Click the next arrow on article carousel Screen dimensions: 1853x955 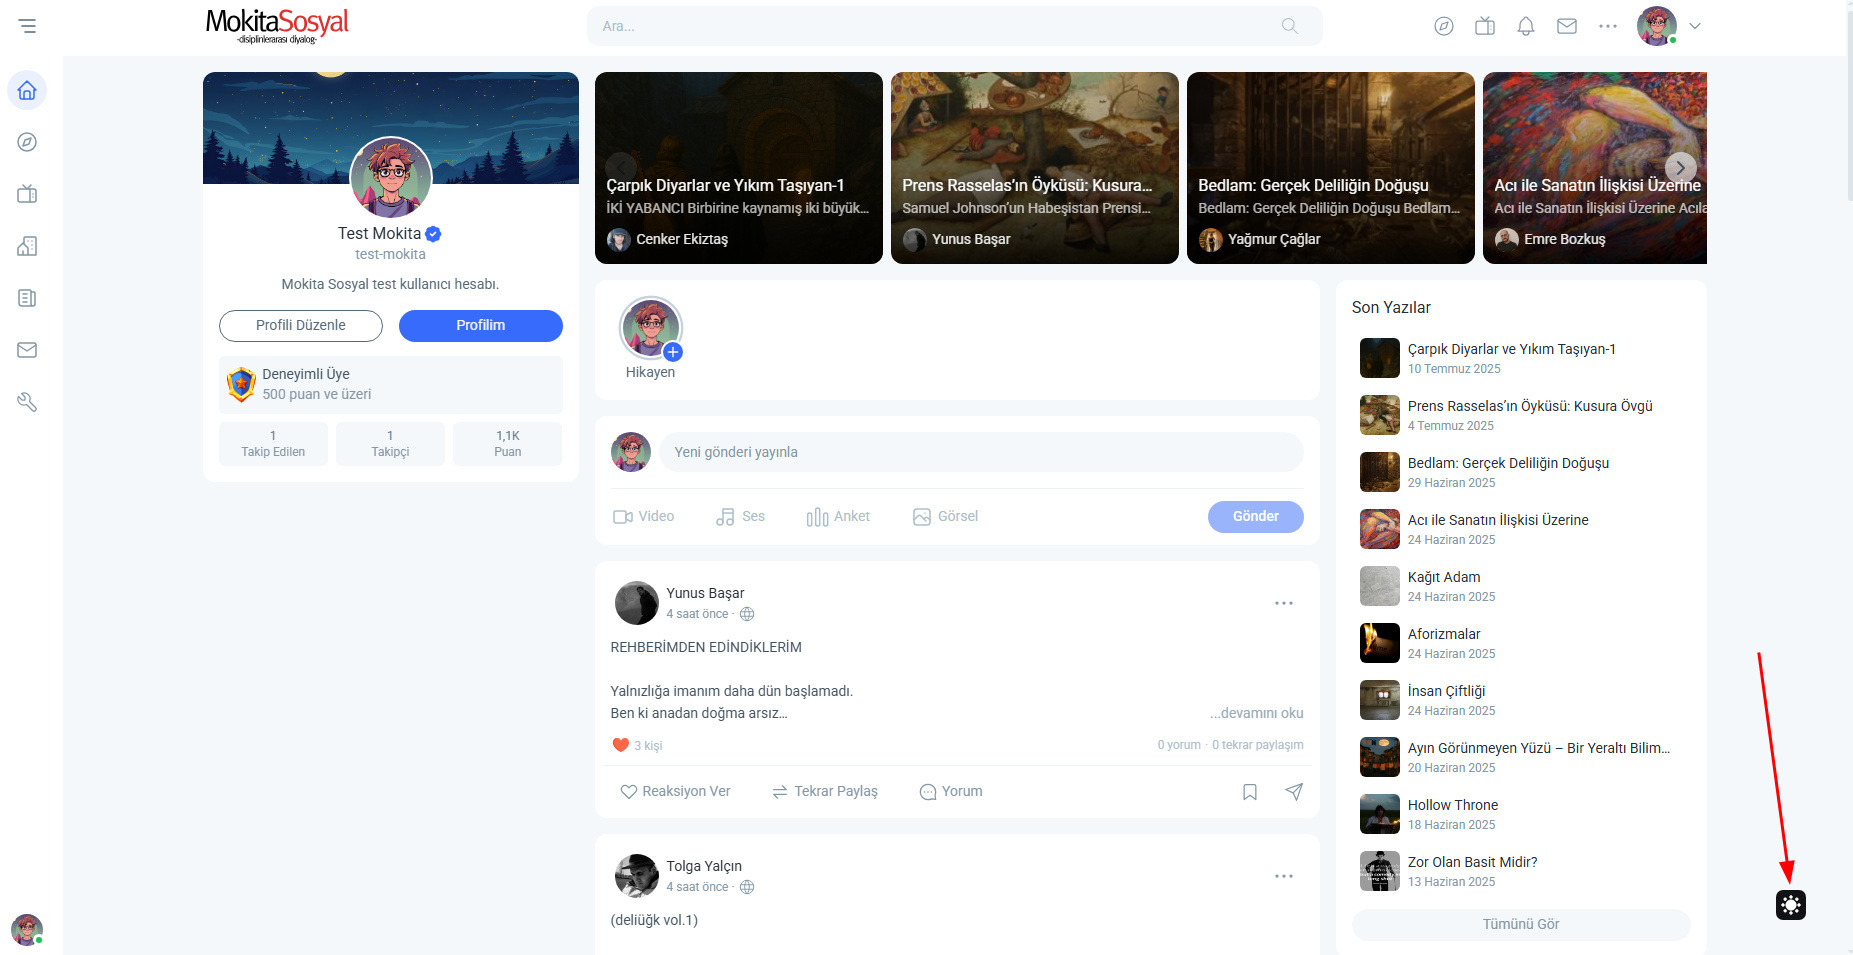(x=1680, y=167)
